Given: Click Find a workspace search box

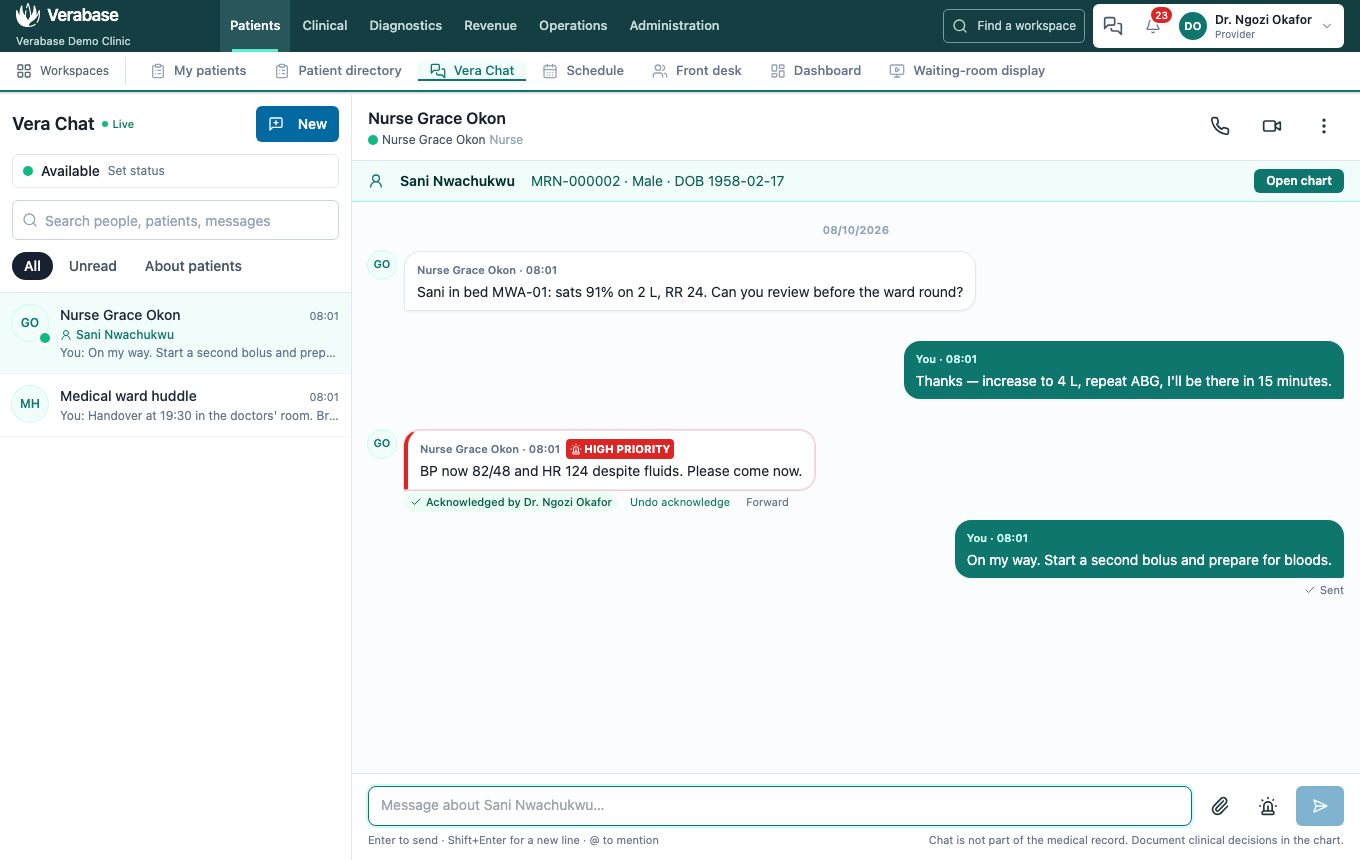Looking at the screenshot, I should [1014, 26].
